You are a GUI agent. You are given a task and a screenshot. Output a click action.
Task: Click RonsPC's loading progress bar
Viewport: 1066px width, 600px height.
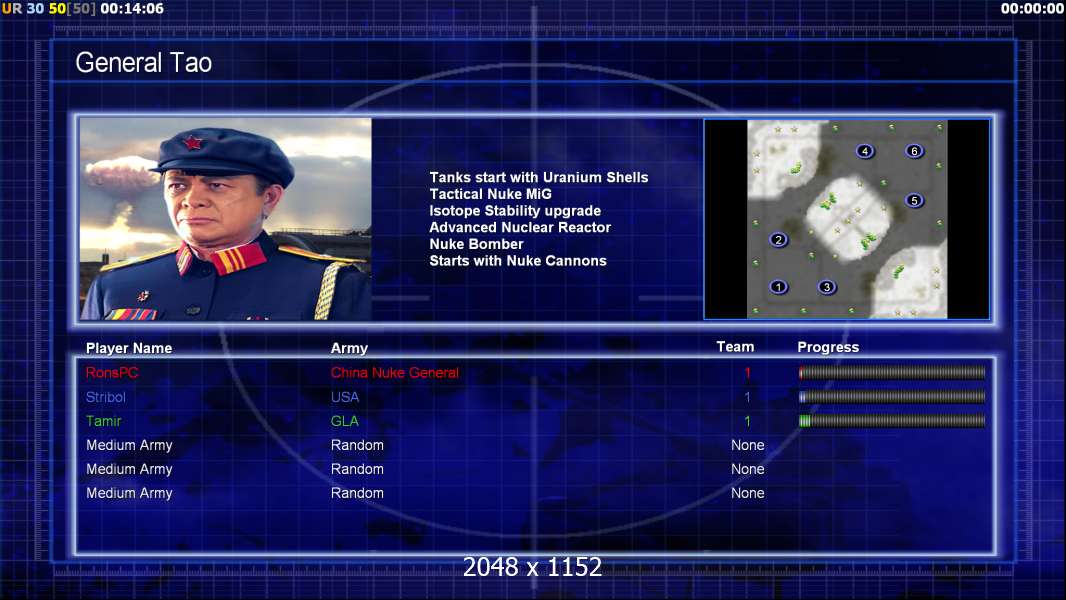coord(892,372)
